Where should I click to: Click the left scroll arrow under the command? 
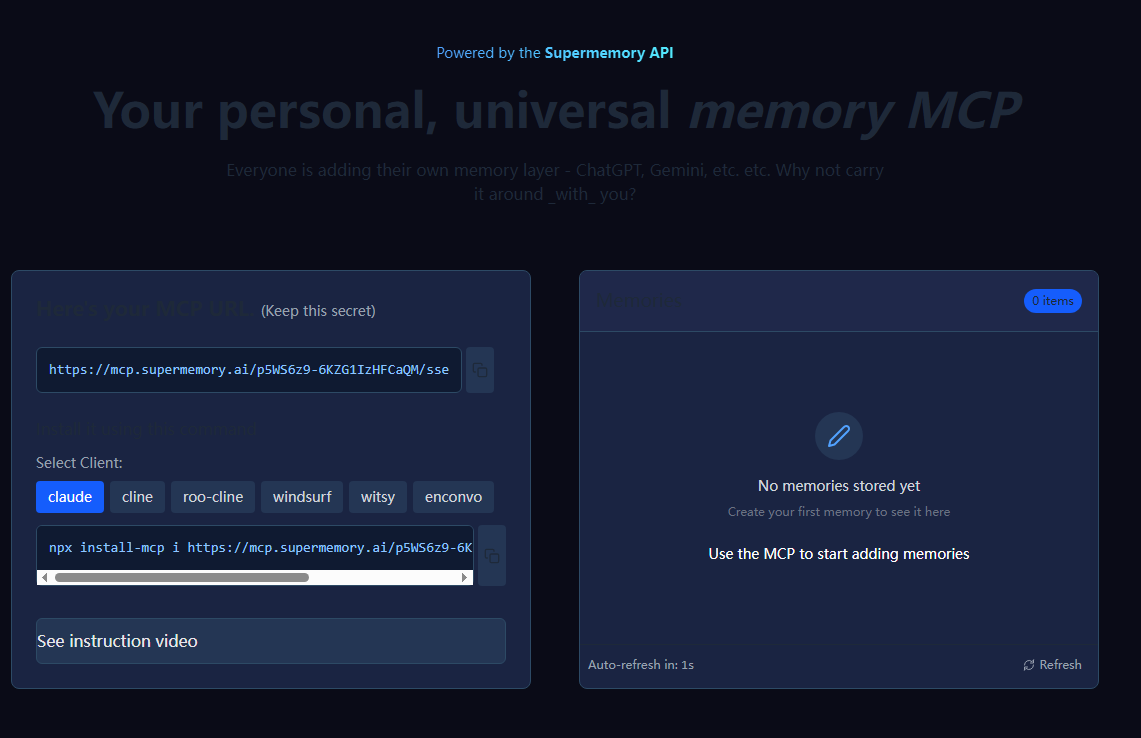tap(43, 577)
